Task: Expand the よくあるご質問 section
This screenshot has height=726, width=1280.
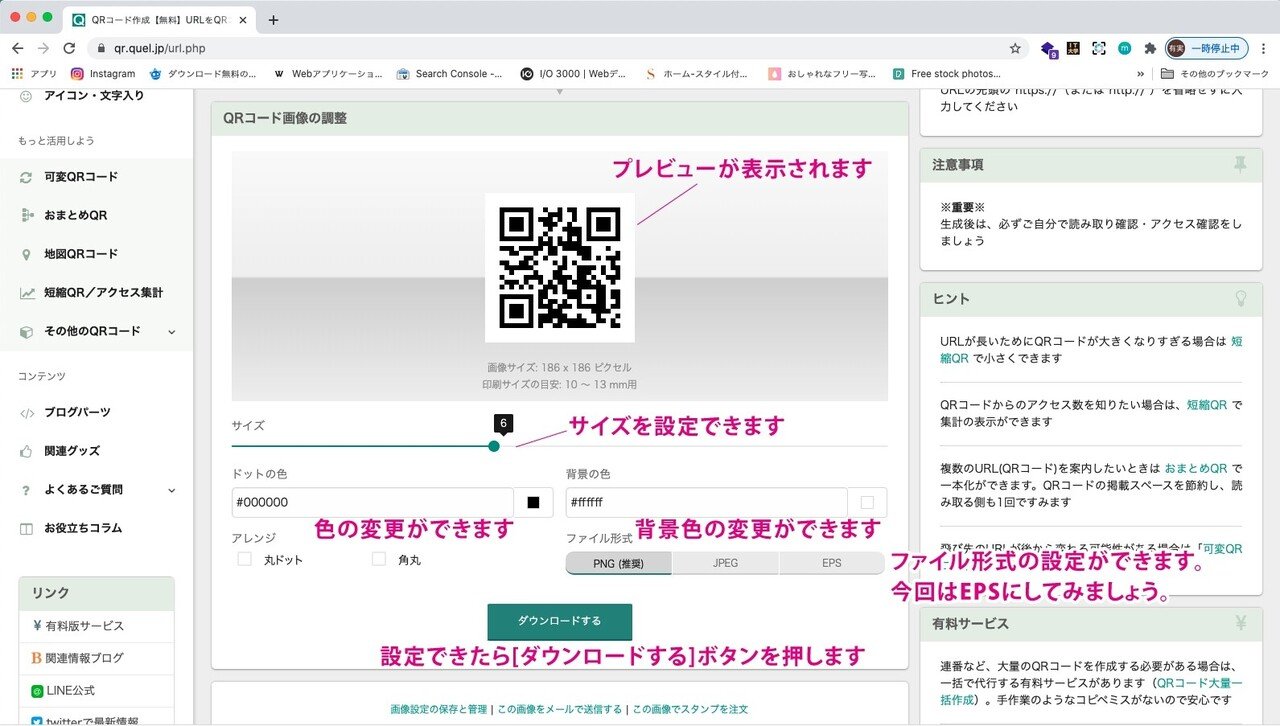Action: pyautogui.click(x=83, y=489)
